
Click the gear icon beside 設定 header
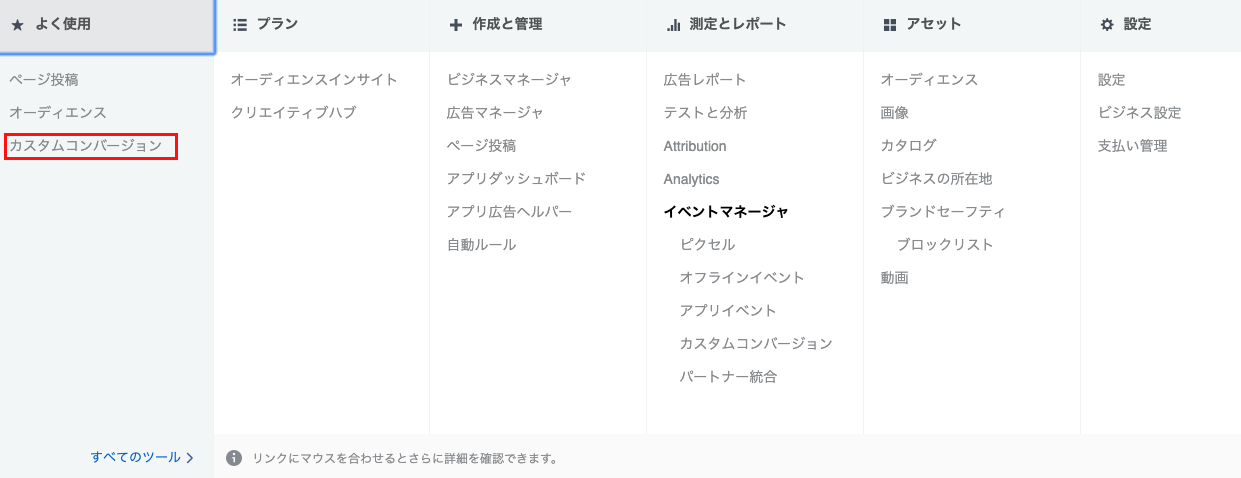pyautogui.click(x=1107, y=25)
